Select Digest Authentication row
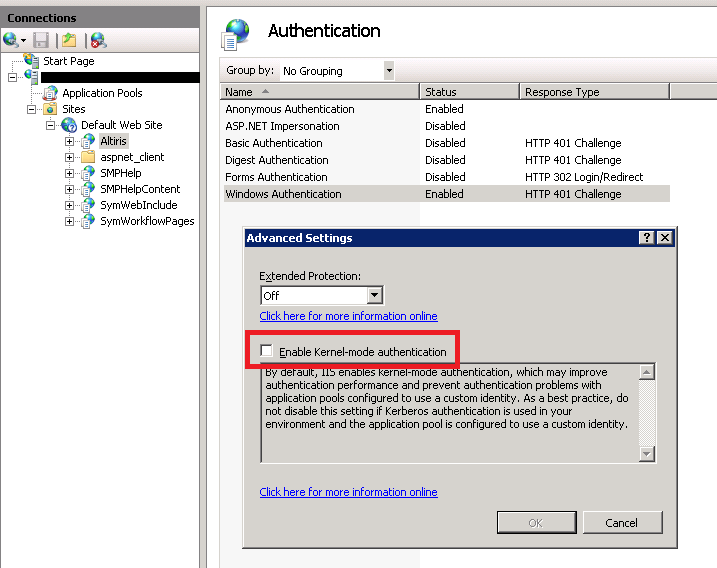 [x=447, y=160]
